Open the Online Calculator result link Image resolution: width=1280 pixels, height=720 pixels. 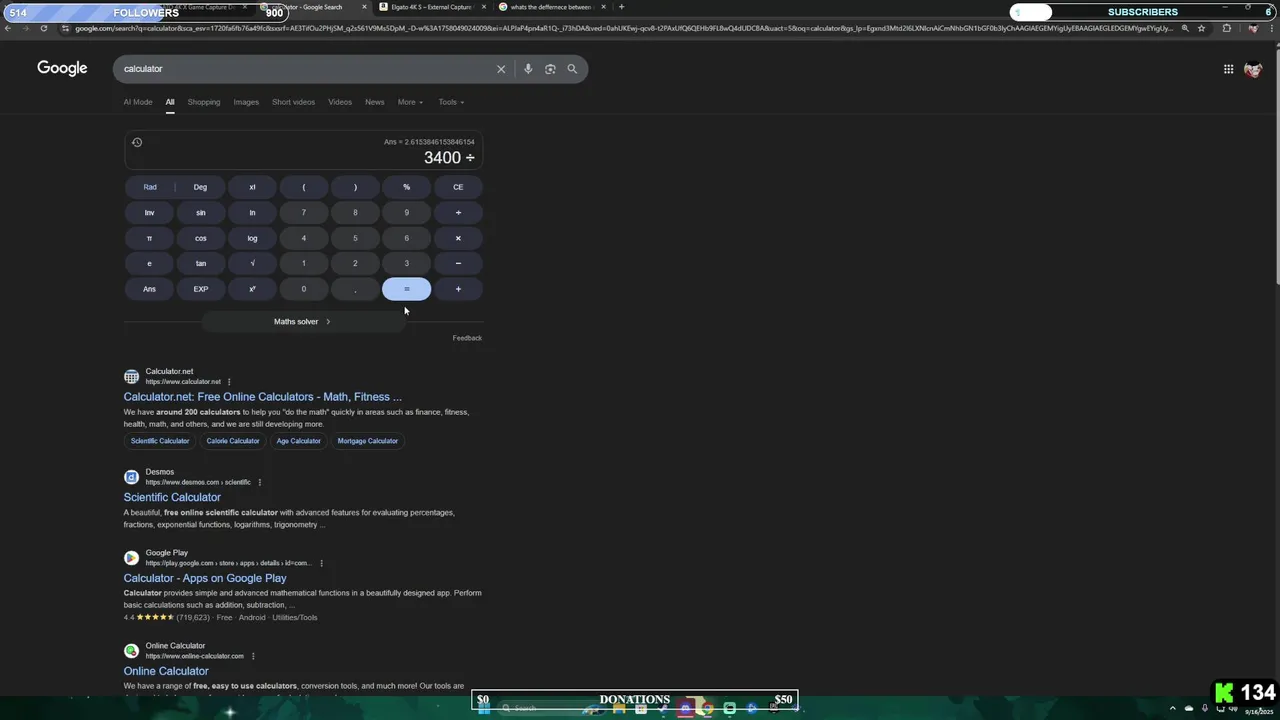(x=166, y=671)
